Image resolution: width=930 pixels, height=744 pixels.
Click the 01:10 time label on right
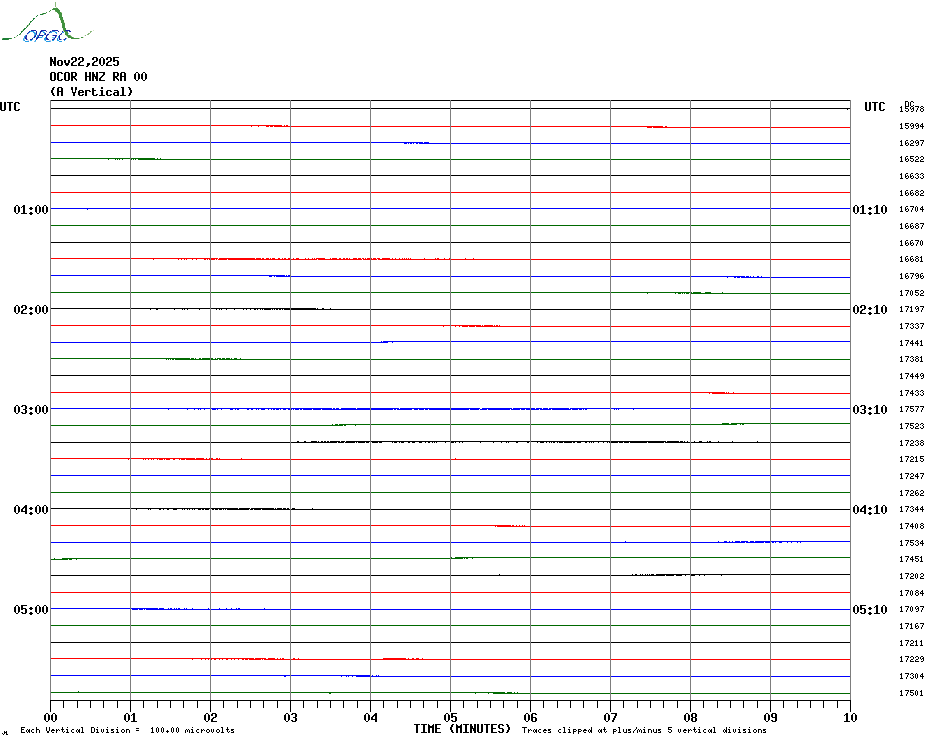click(869, 210)
